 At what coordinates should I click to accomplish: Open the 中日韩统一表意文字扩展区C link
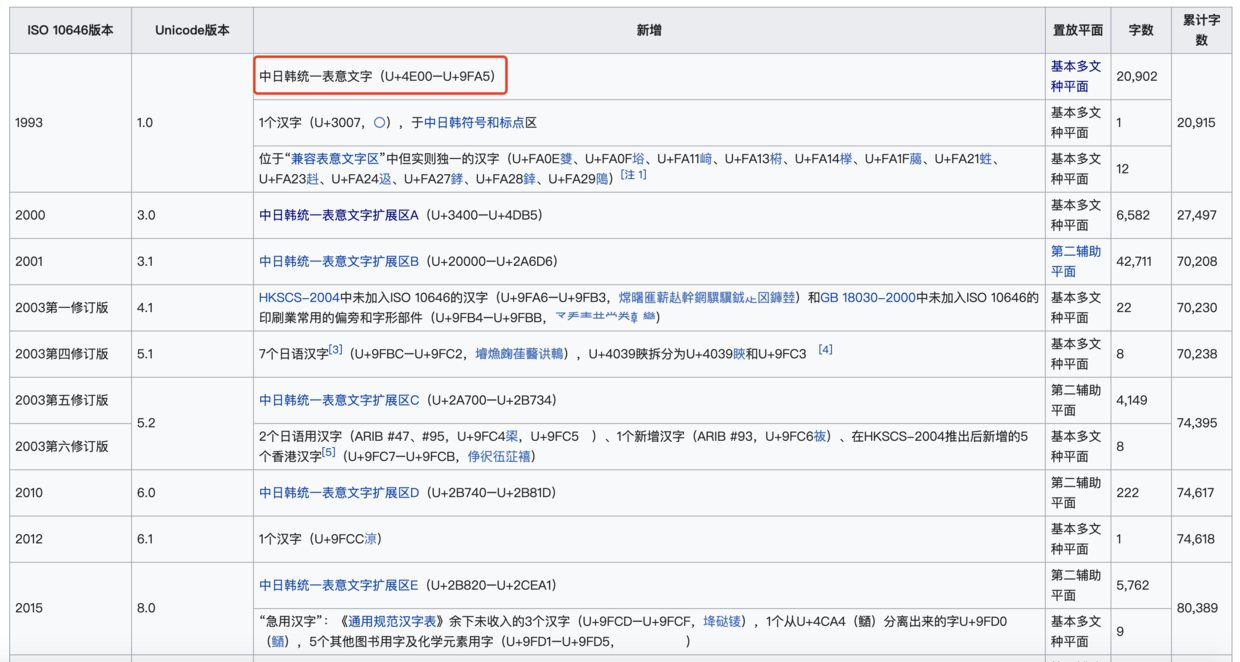coord(339,400)
